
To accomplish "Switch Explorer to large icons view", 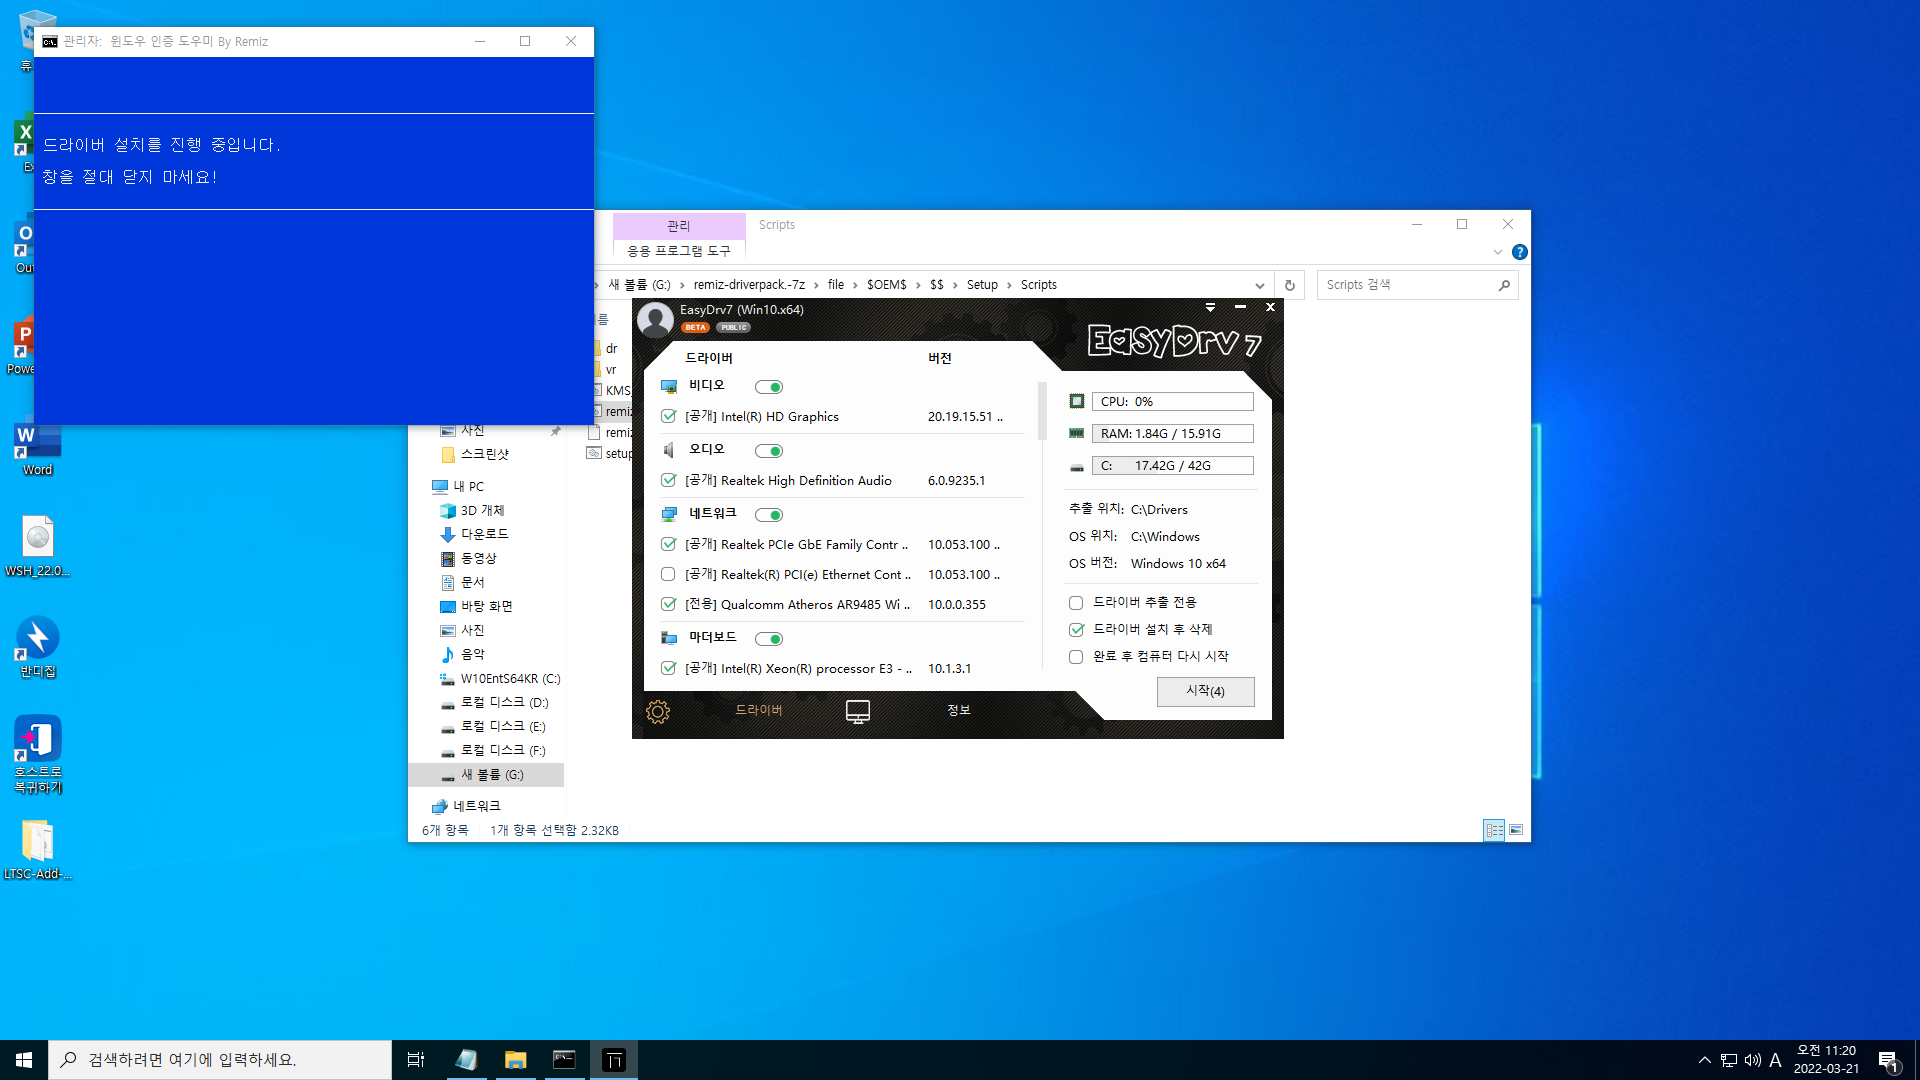I will (x=1516, y=830).
